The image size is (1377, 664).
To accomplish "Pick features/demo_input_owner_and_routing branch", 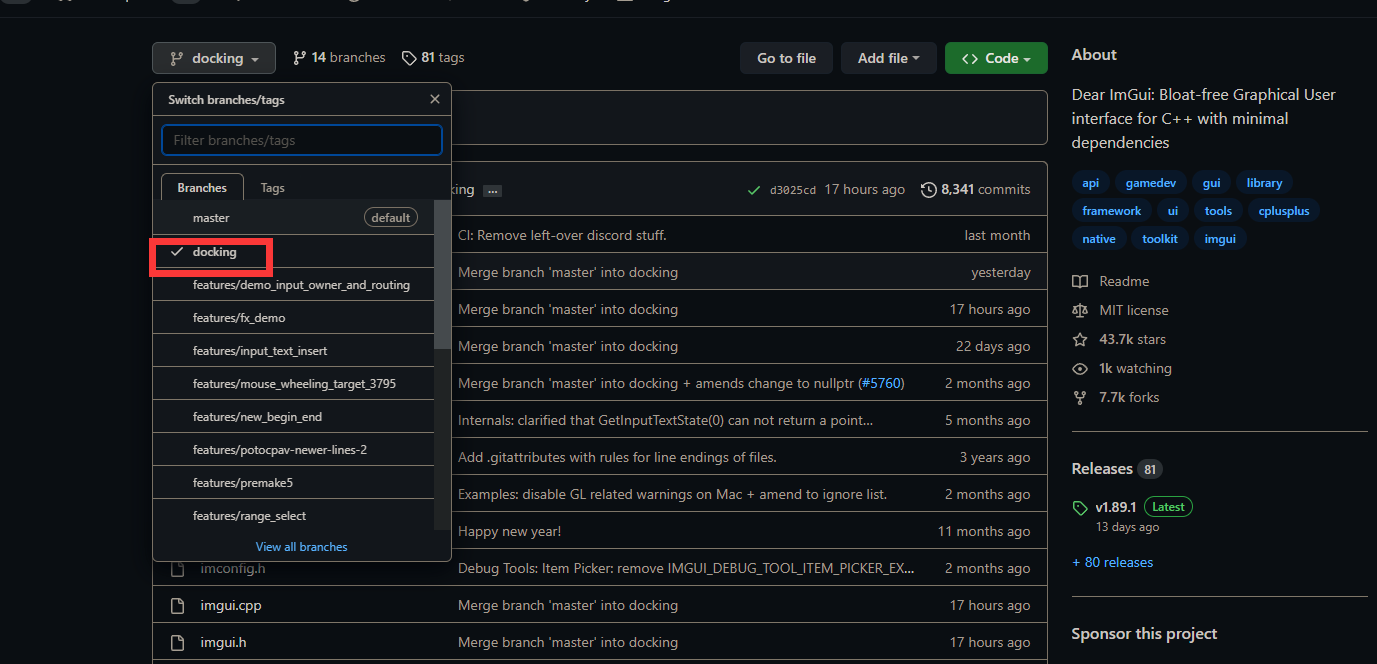I will (x=294, y=285).
